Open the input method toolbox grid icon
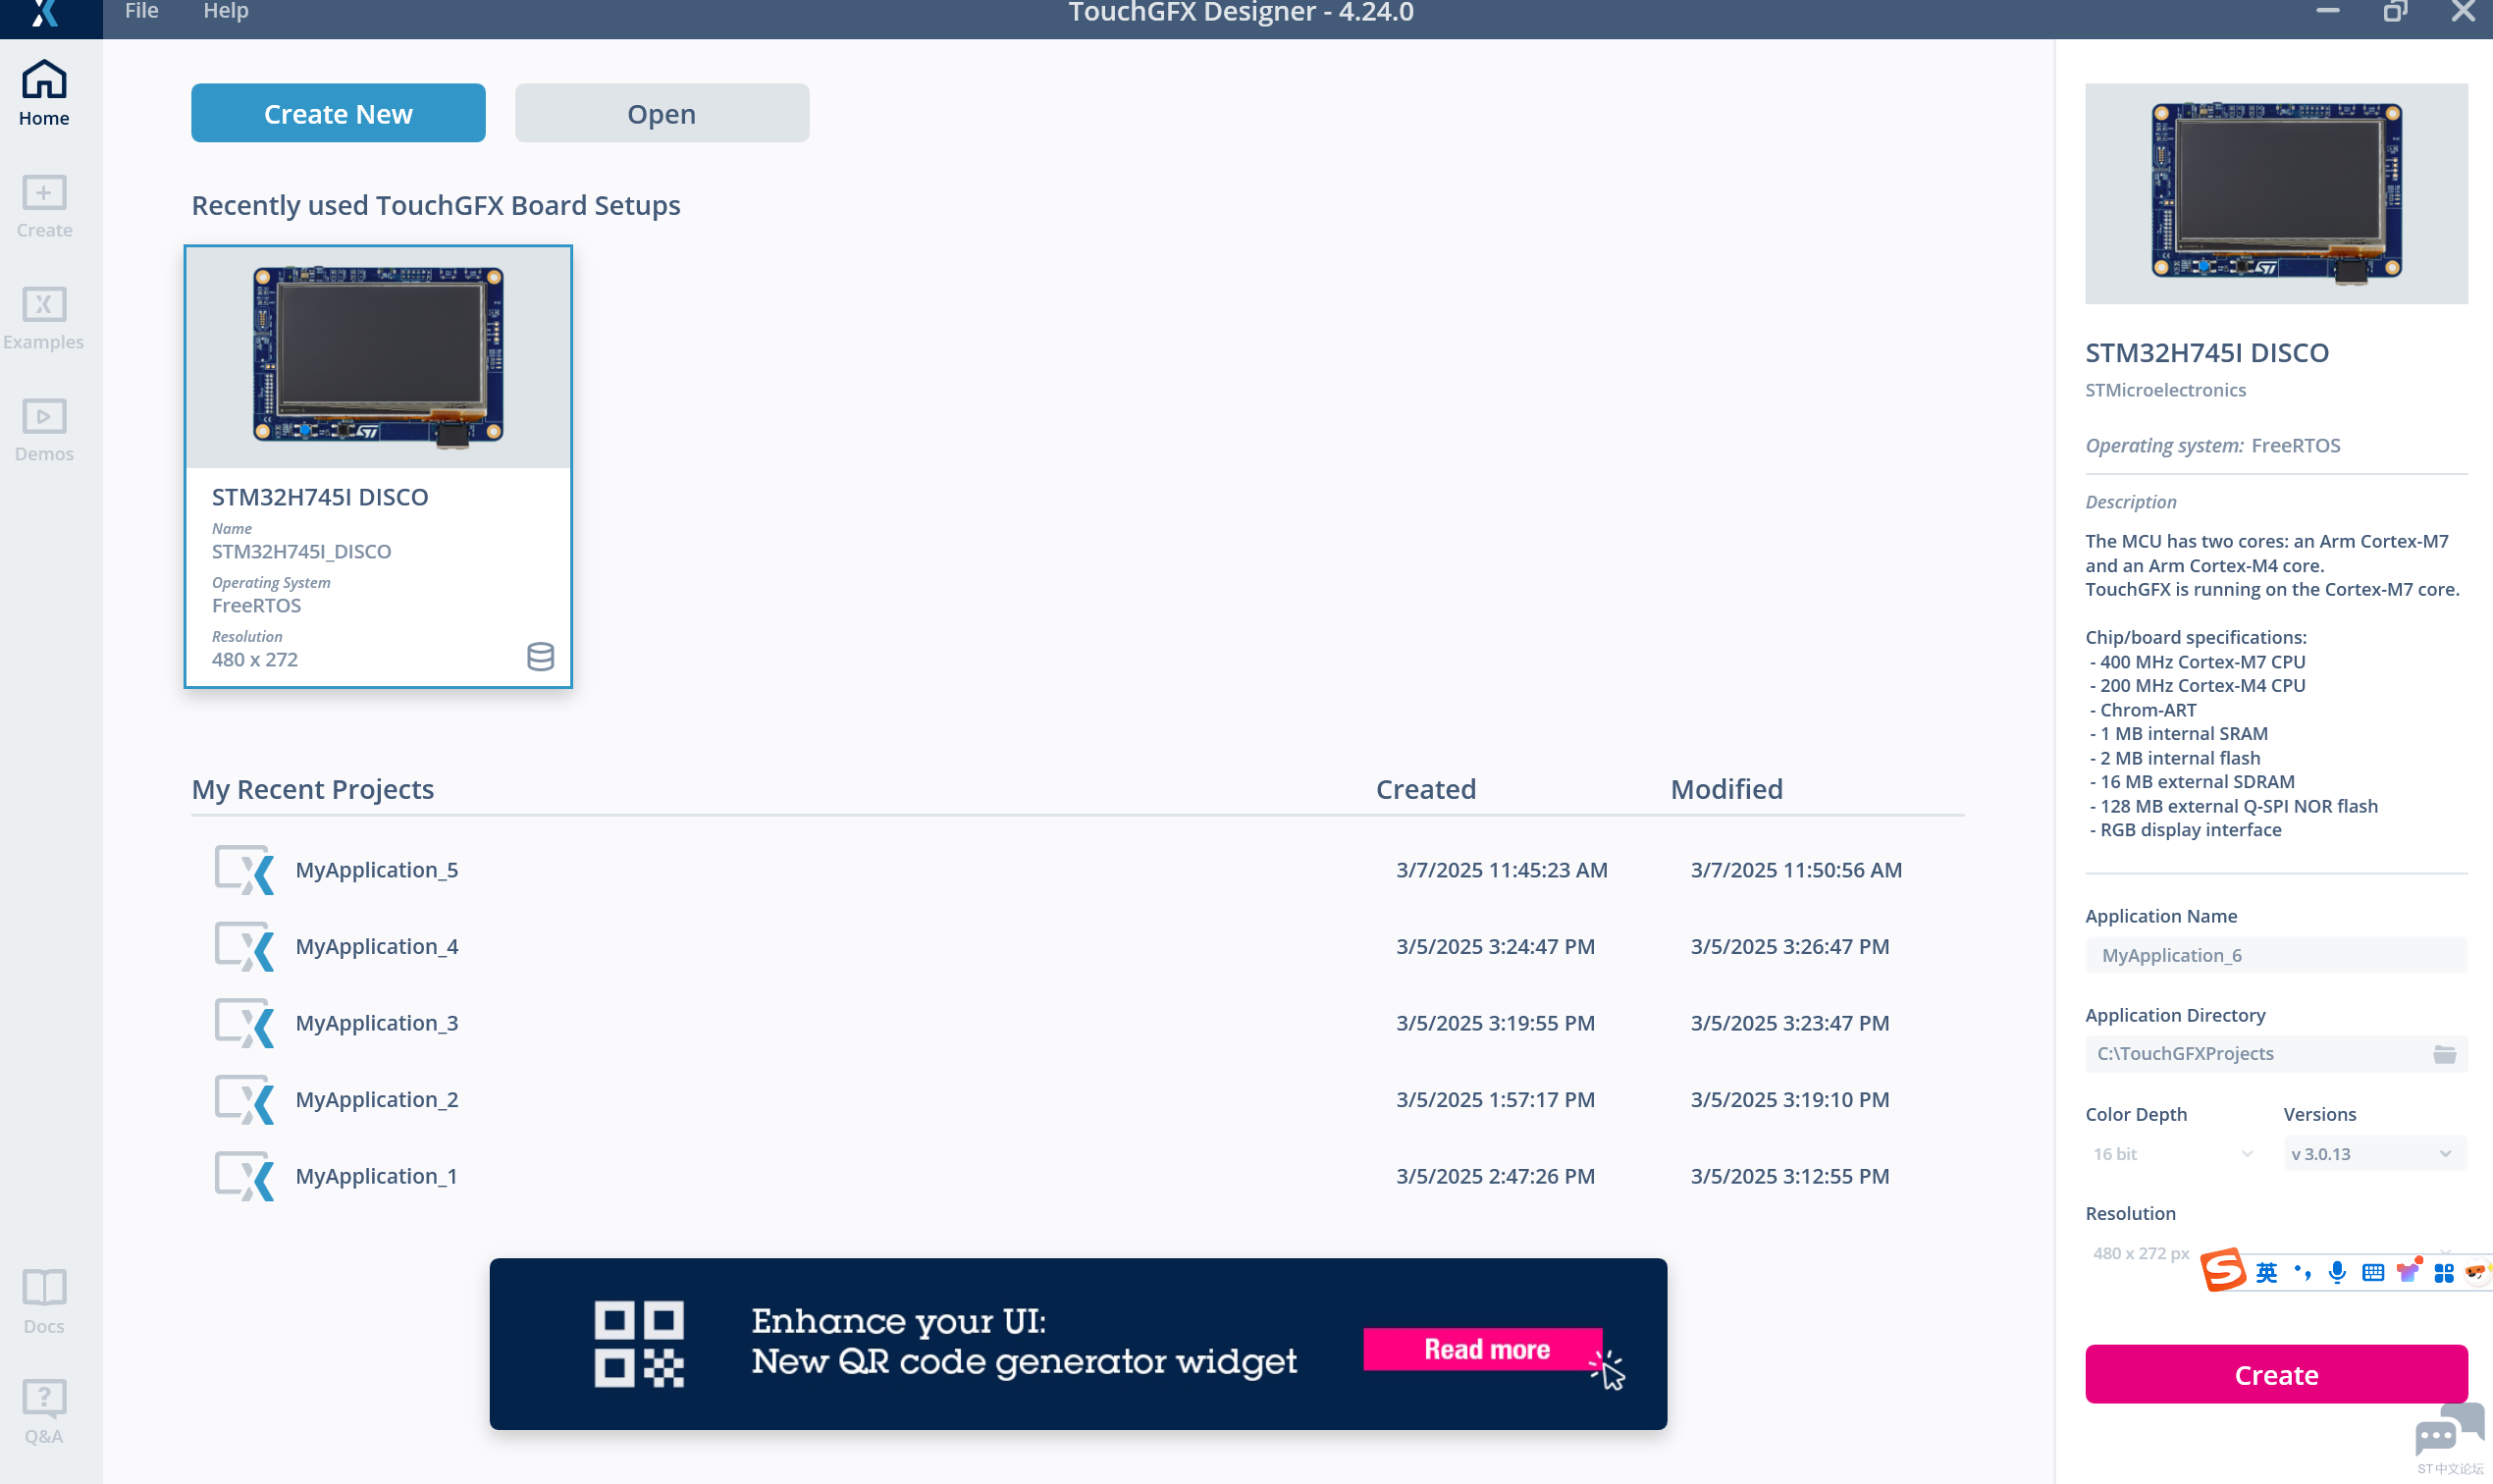This screenshot has height=1484, width=2493. click(x=2443, y=1272)
